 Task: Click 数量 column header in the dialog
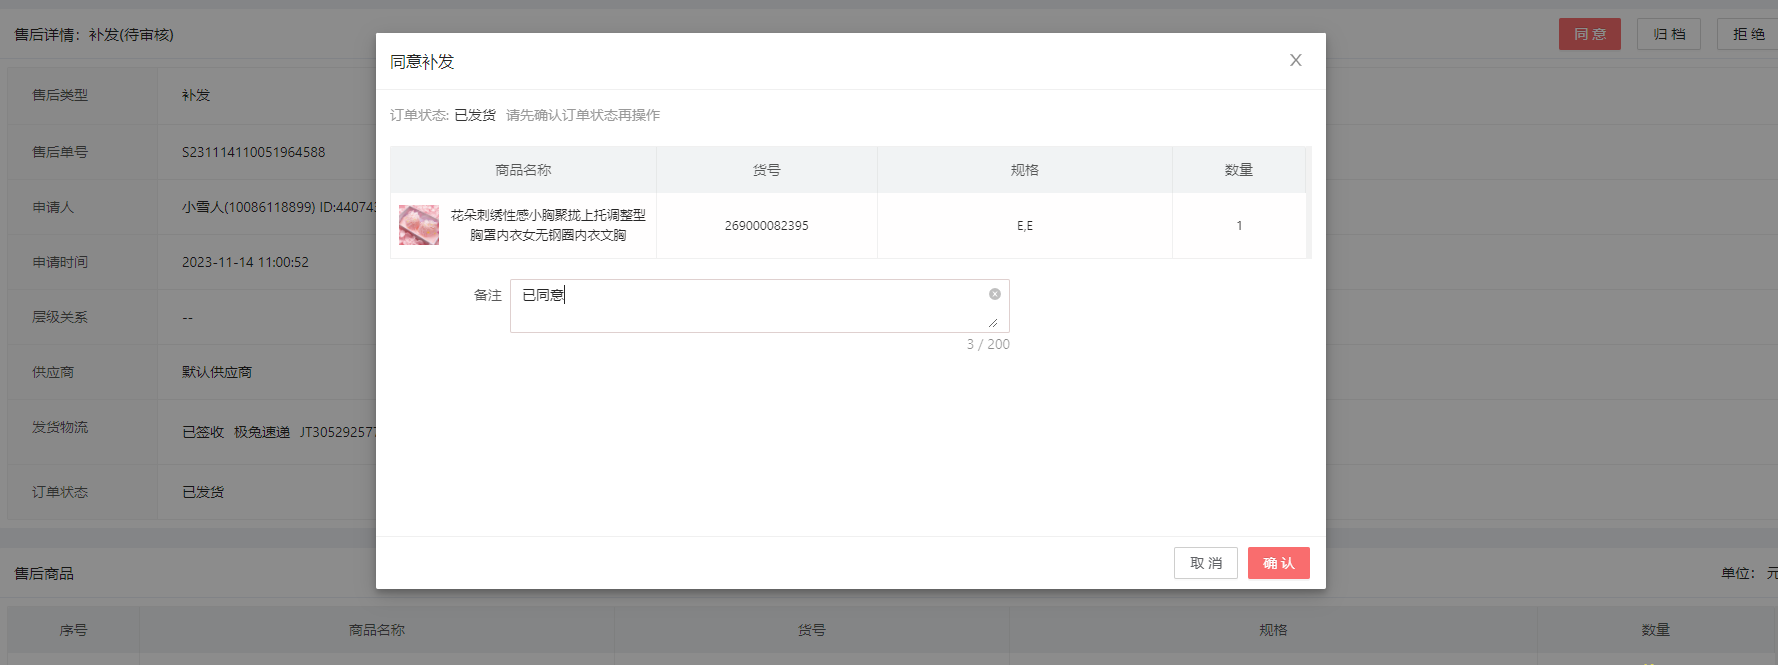point(1238,170)
